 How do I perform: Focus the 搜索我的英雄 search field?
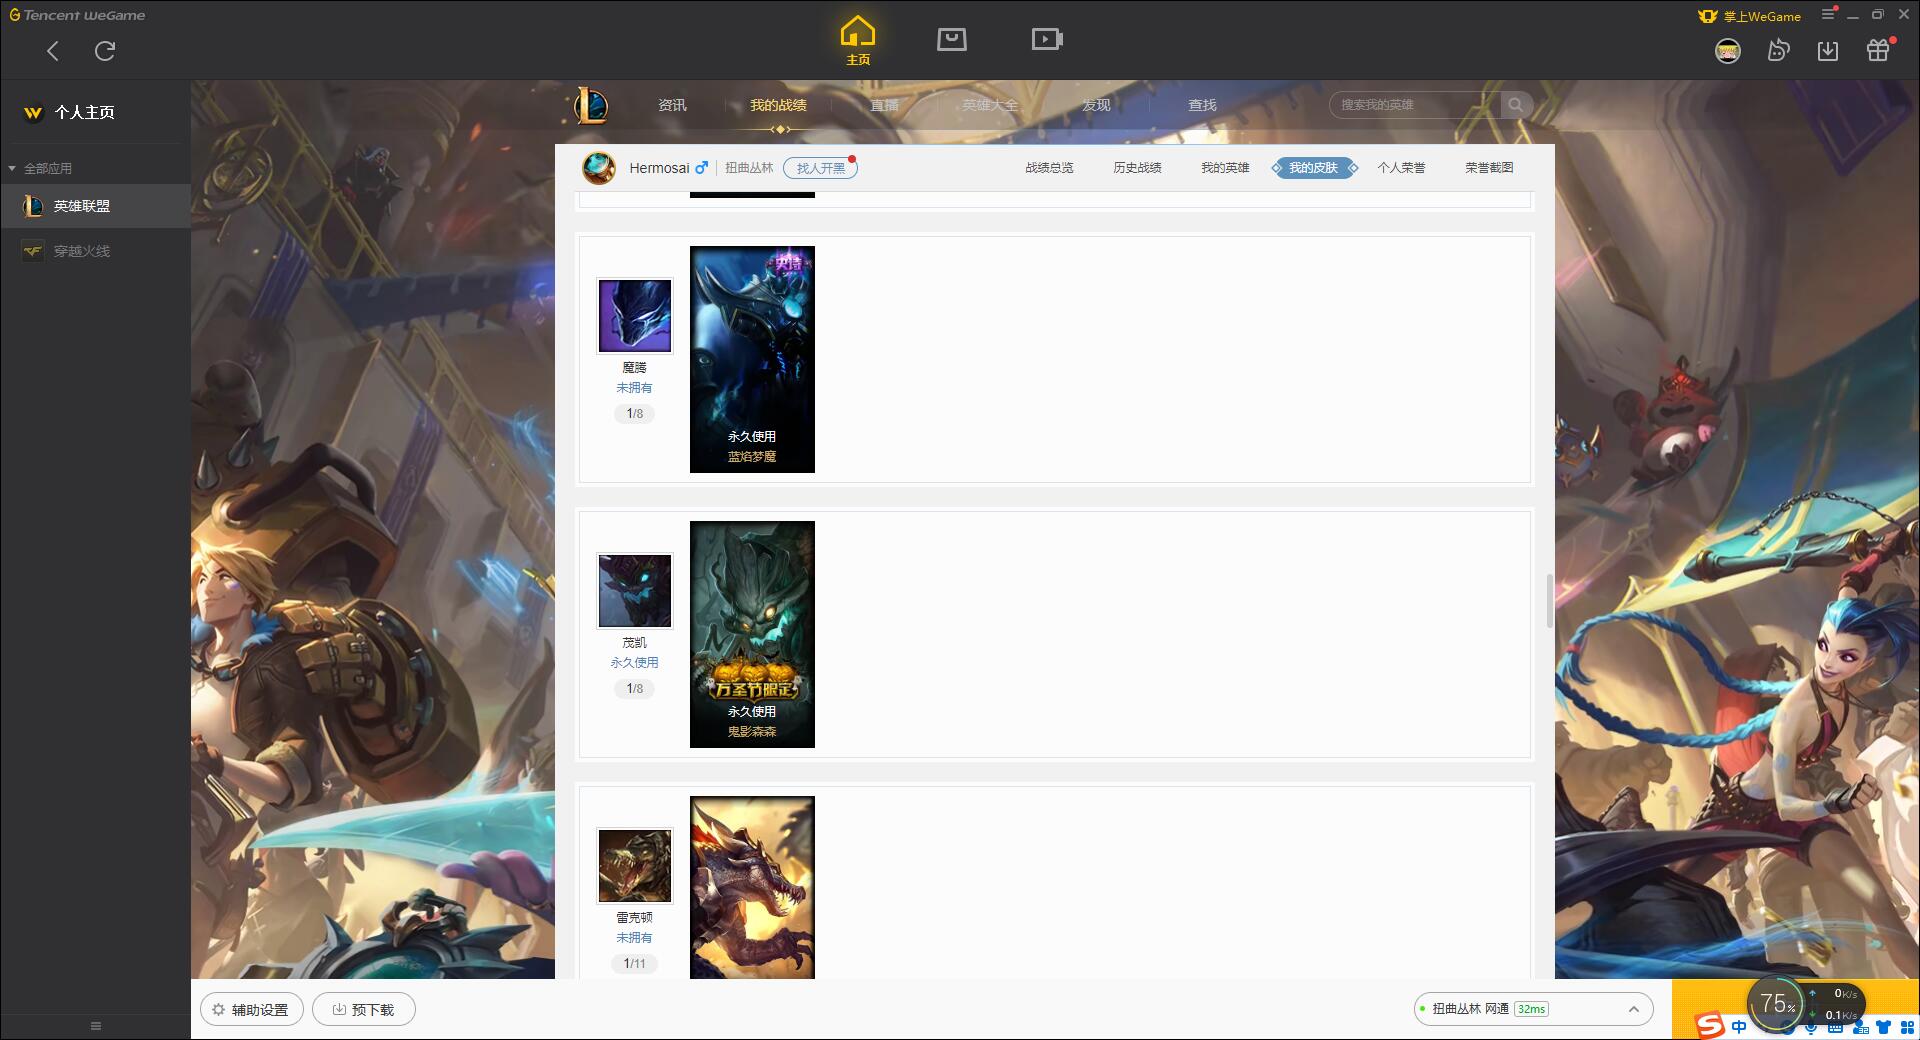[x=1415, y=105]
